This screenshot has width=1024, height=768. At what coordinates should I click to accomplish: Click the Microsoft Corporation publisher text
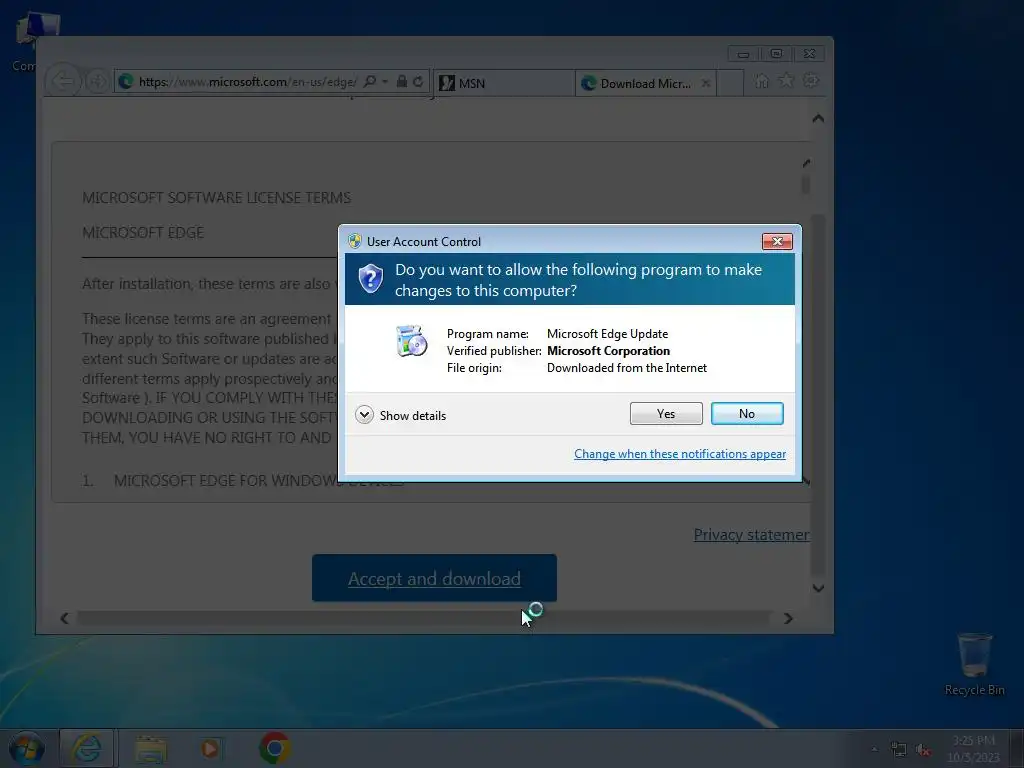[608, 351]
